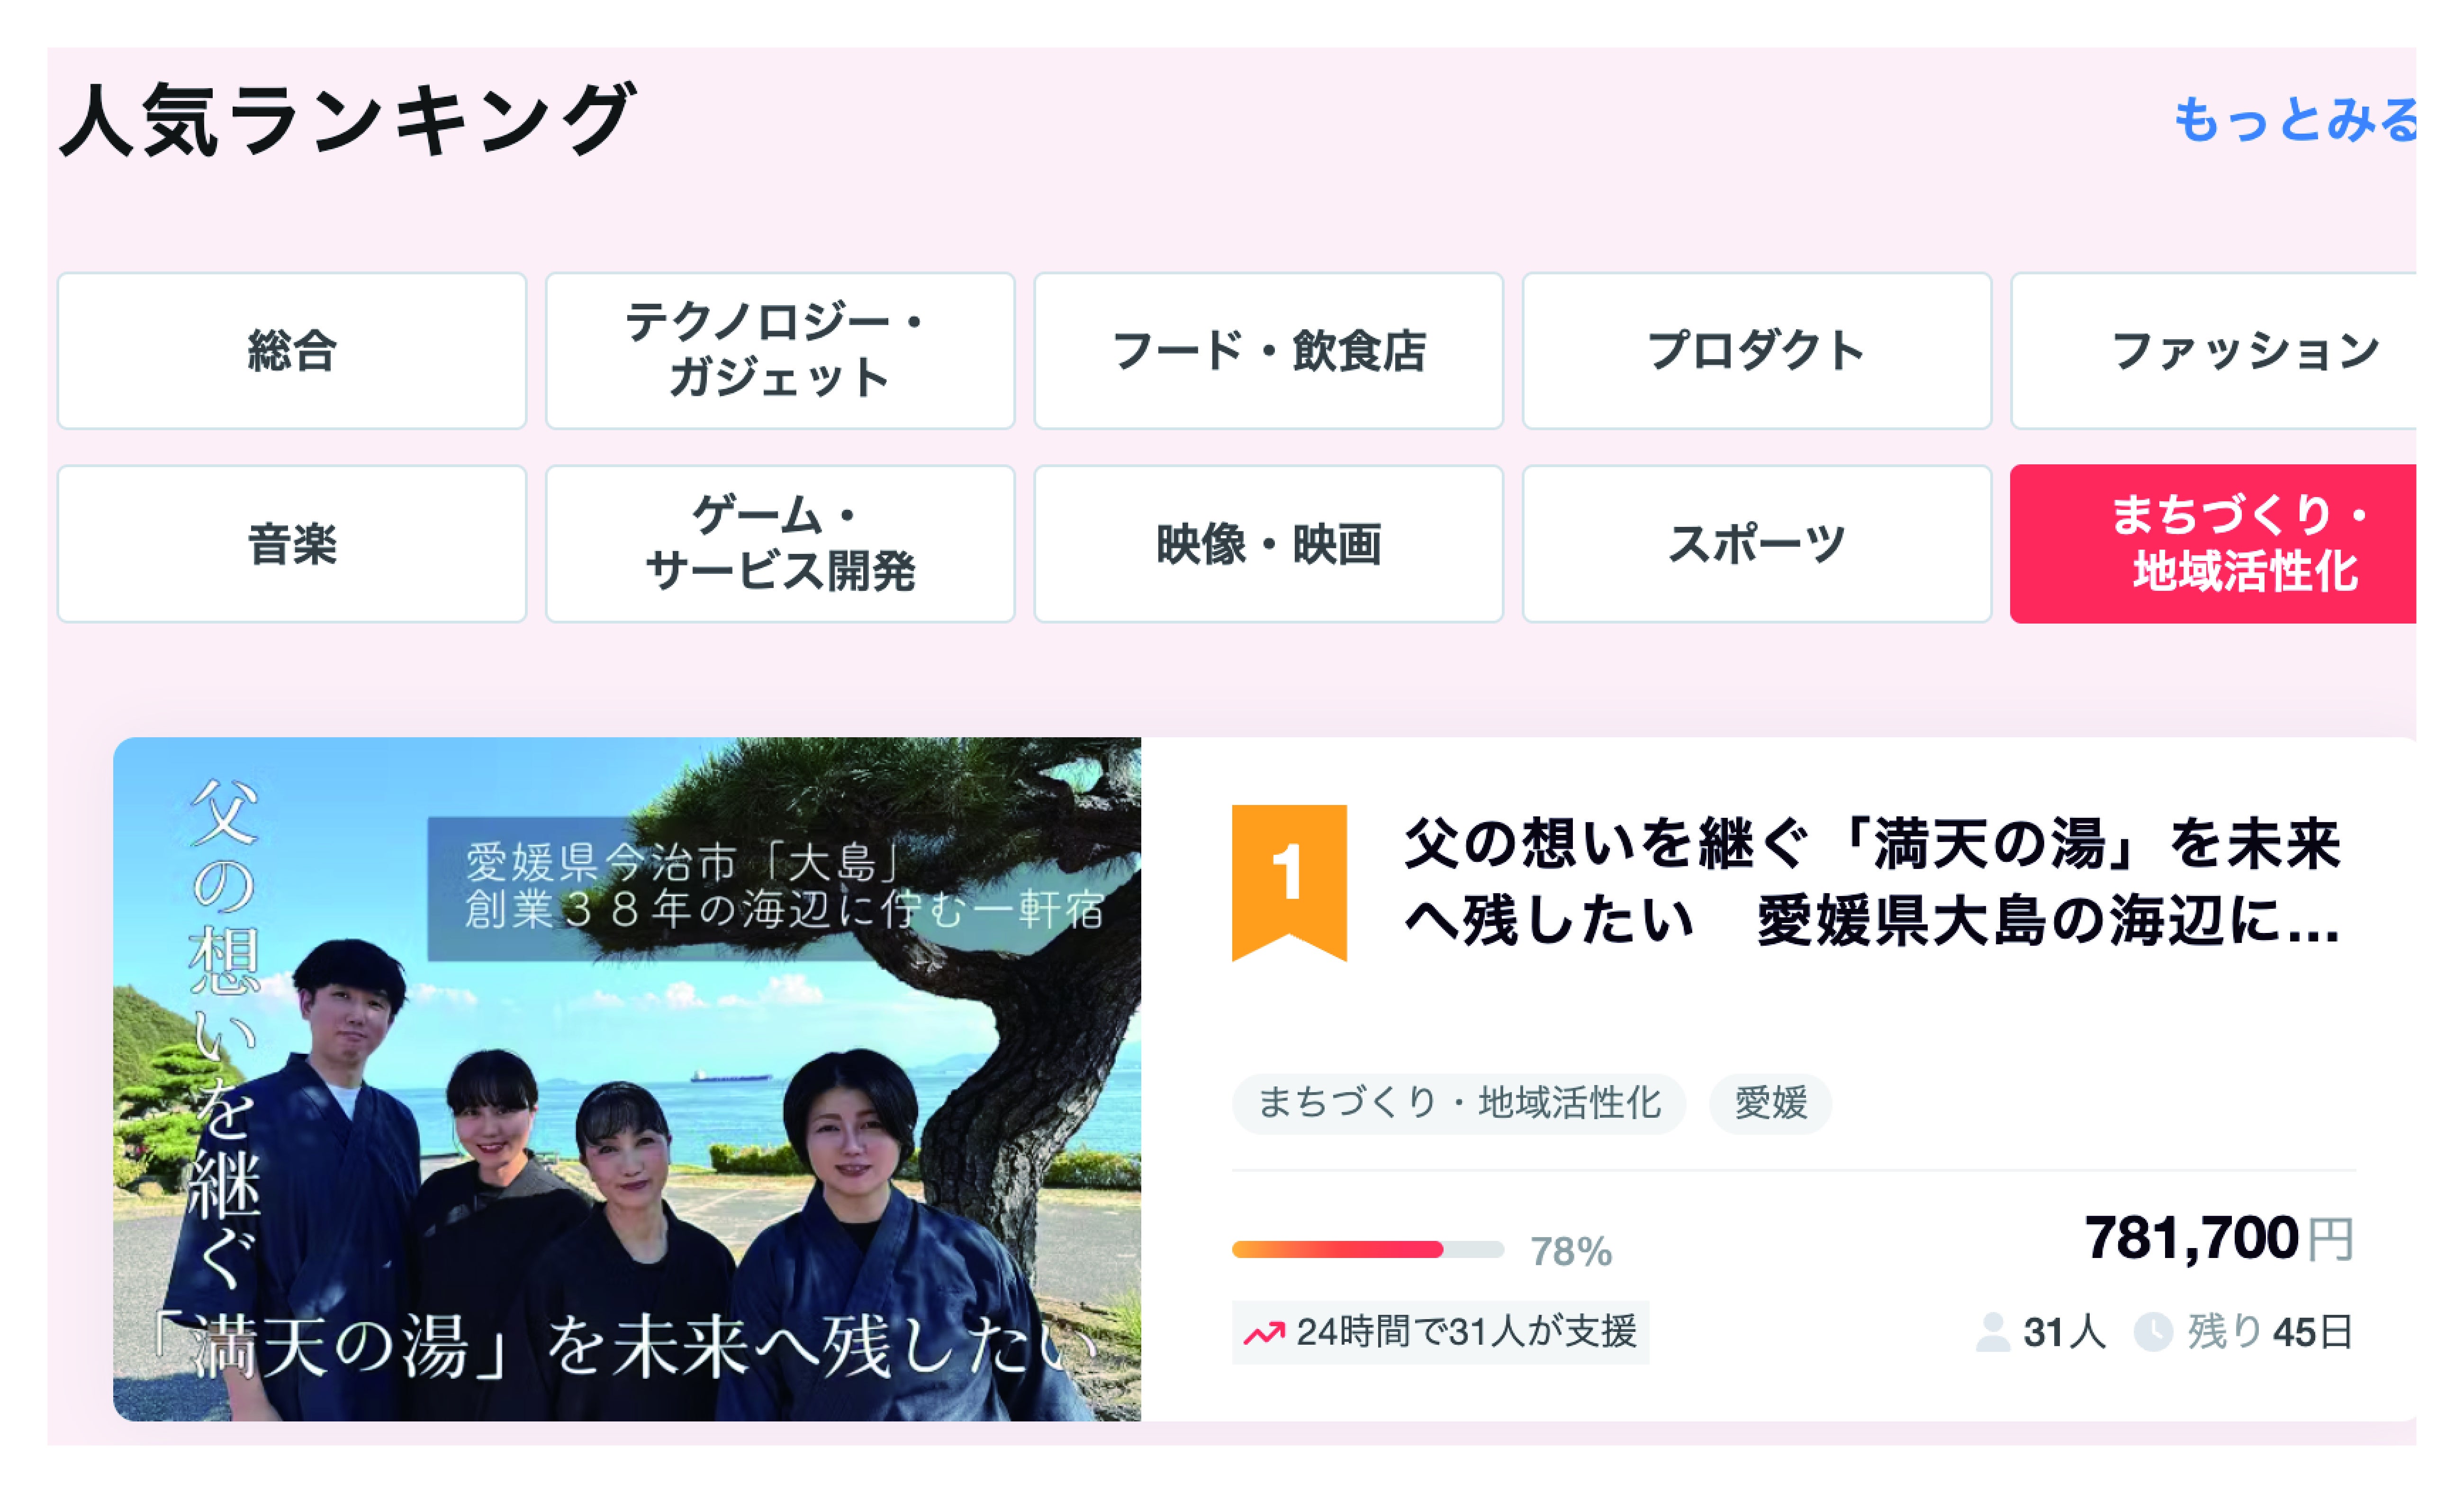Click the clock icon beside 残り45日
Image resolution: width=2464 pixels, height=1493 pixels.
2153,1332
